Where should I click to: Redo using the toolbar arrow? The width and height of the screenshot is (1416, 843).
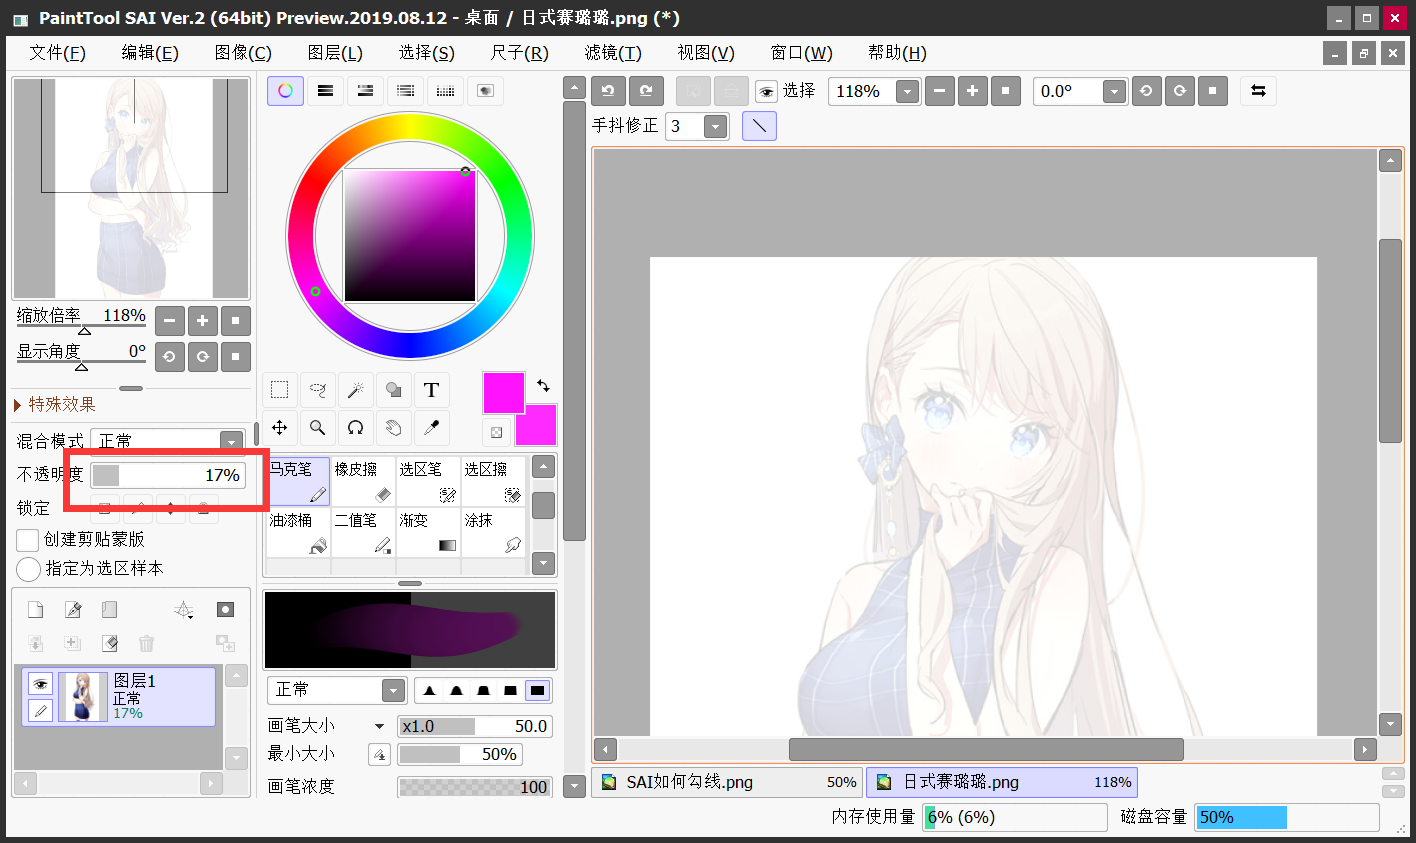[x=646, y=91]
